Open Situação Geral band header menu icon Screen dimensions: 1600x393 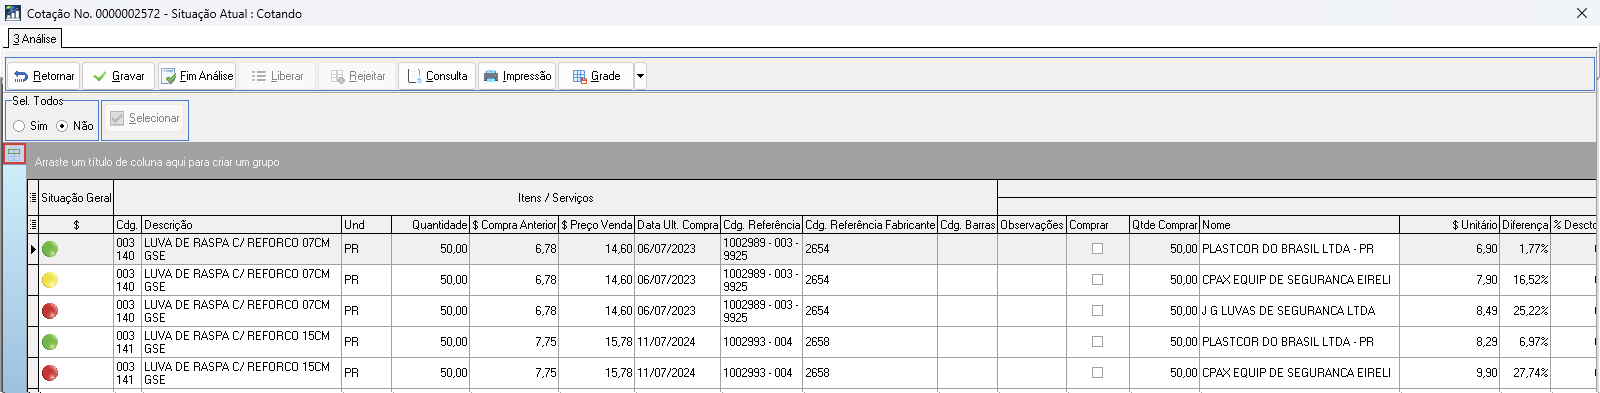click(33, 198)
